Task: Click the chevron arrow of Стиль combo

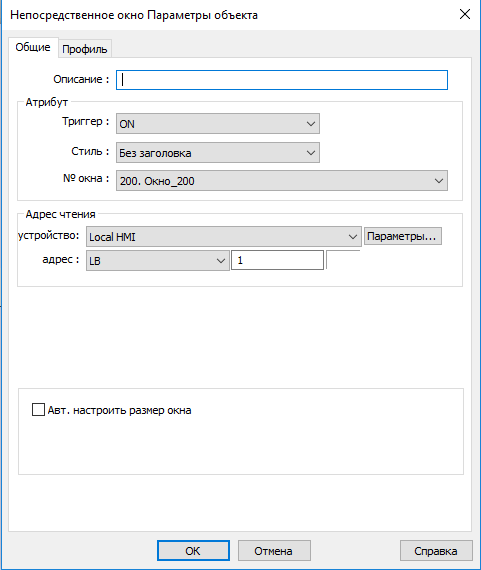Action: (310, 153)
